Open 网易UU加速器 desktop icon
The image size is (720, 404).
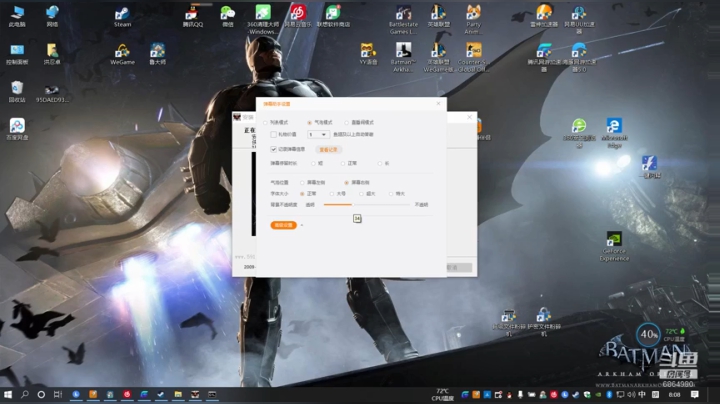(x=579, y=20)
